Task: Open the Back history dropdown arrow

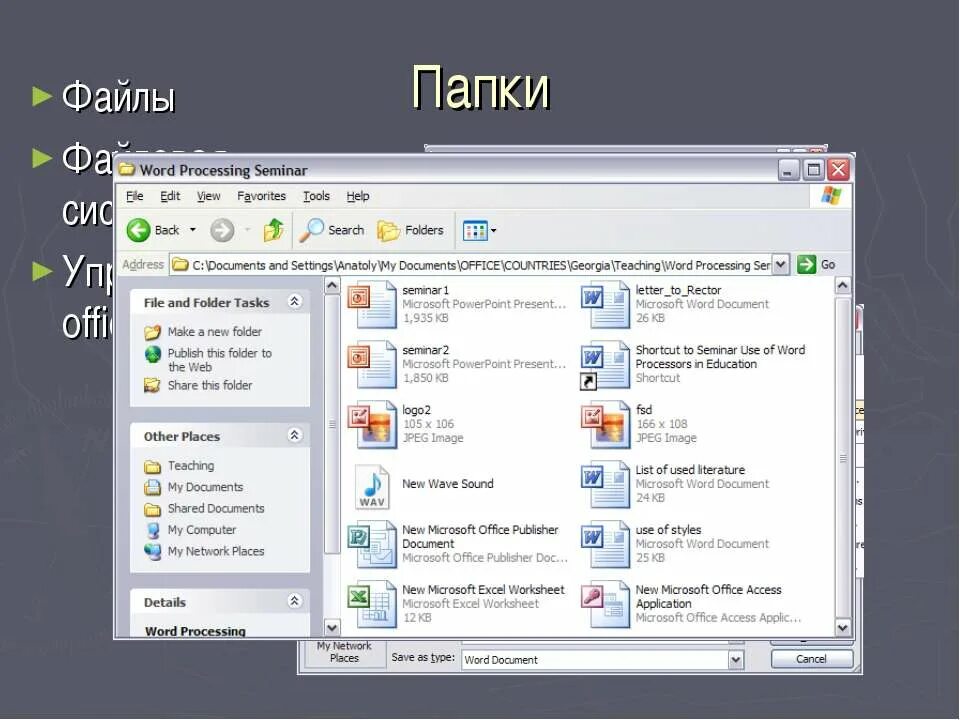Action: click(x=192, y=230)
